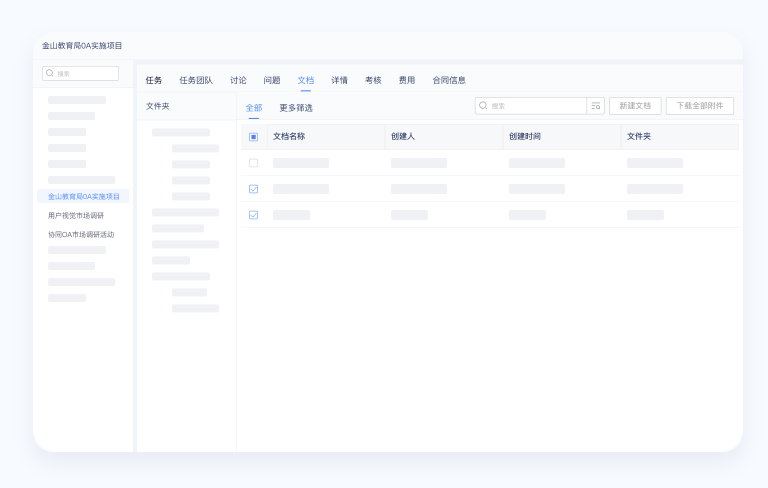Open the 更多筛选 filter options
The width and height of the screenshot is (768, 488).
click(296, 108)
